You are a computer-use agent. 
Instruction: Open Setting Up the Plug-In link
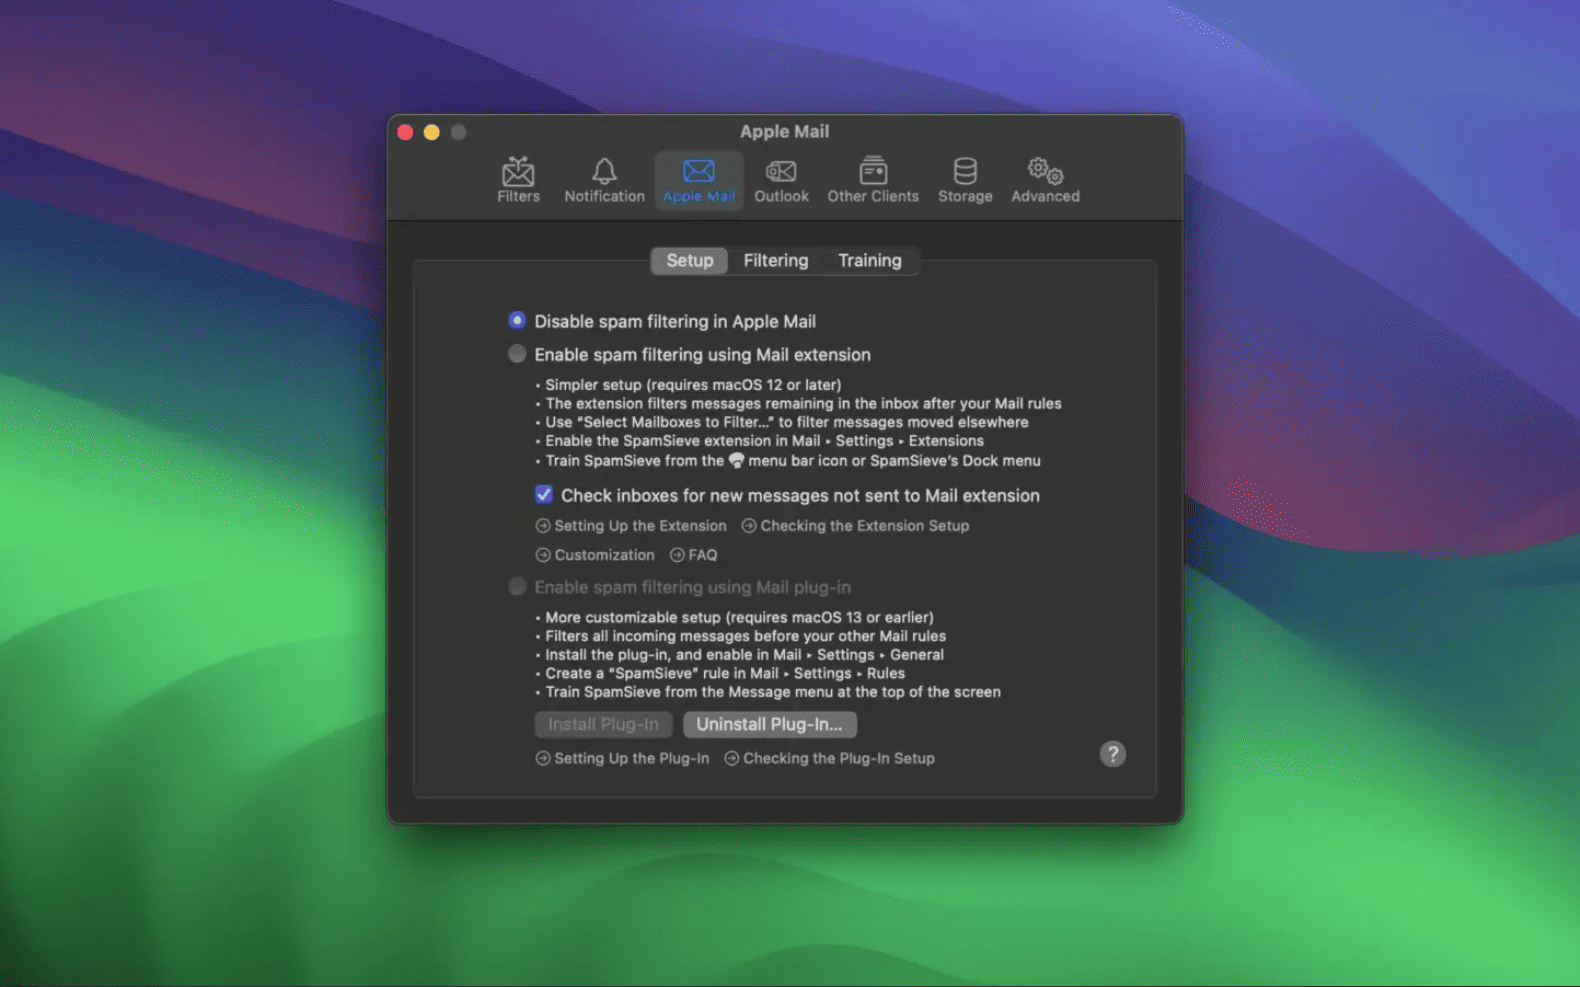(622, 759)
